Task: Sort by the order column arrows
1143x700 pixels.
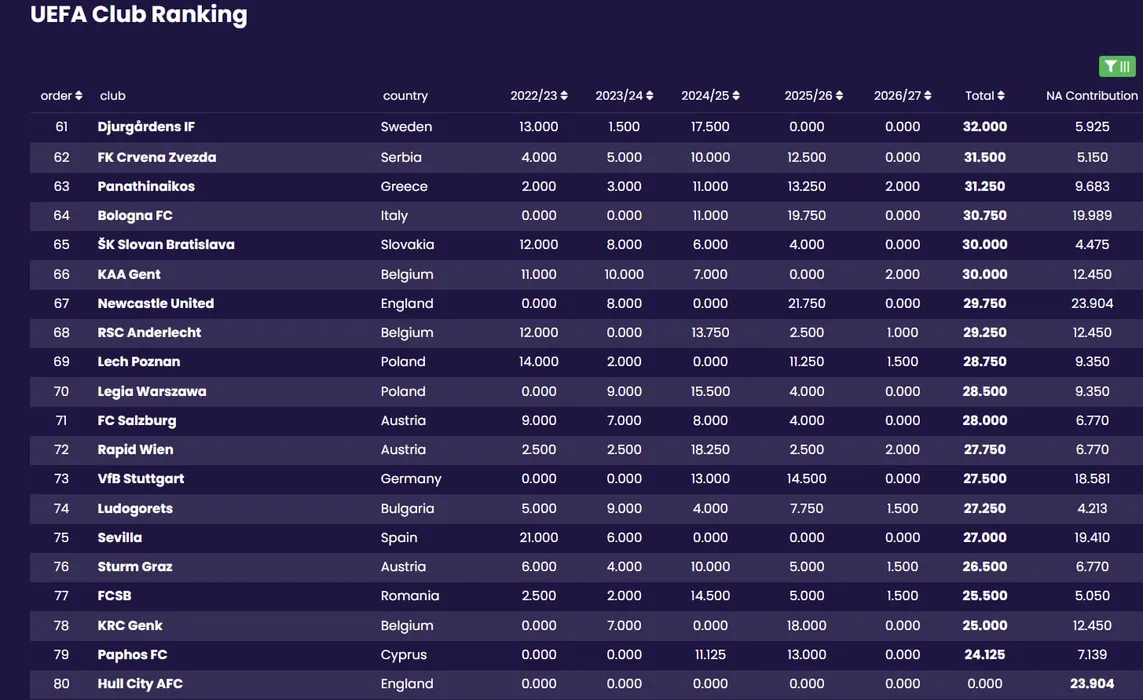Action: click(79, 96)
